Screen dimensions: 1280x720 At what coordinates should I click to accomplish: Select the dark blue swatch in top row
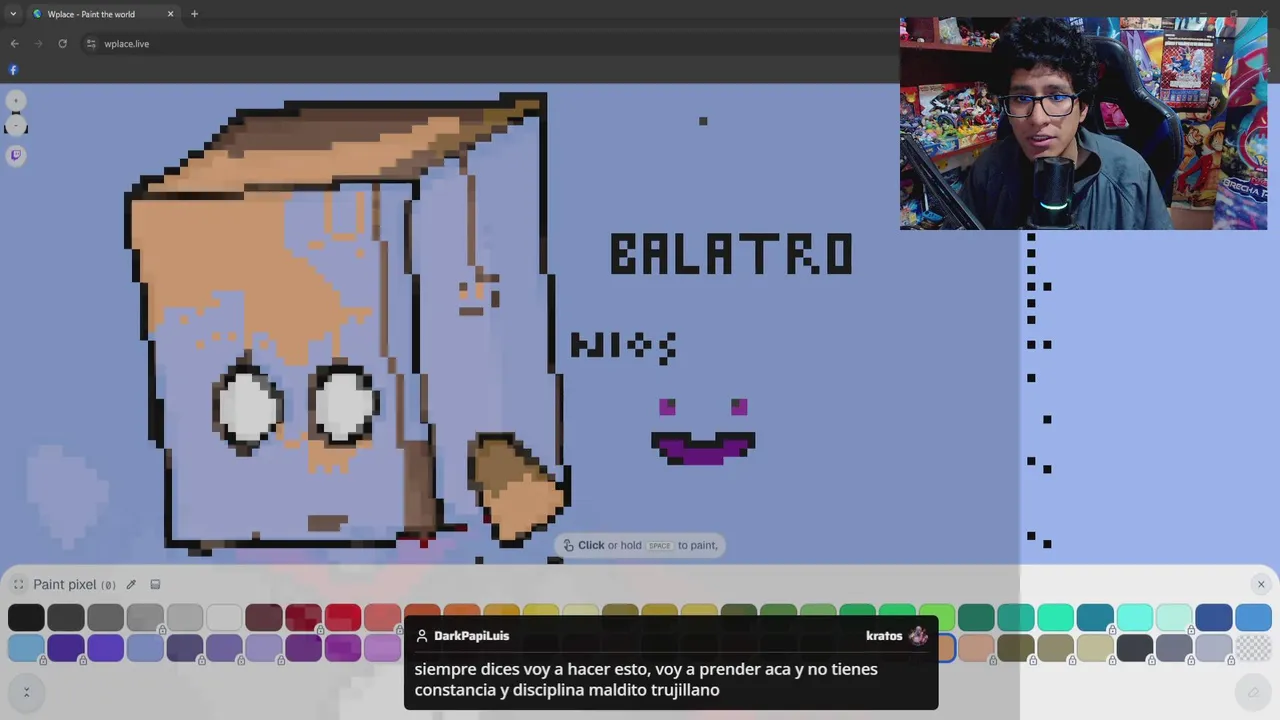(x=1213, y=618)
